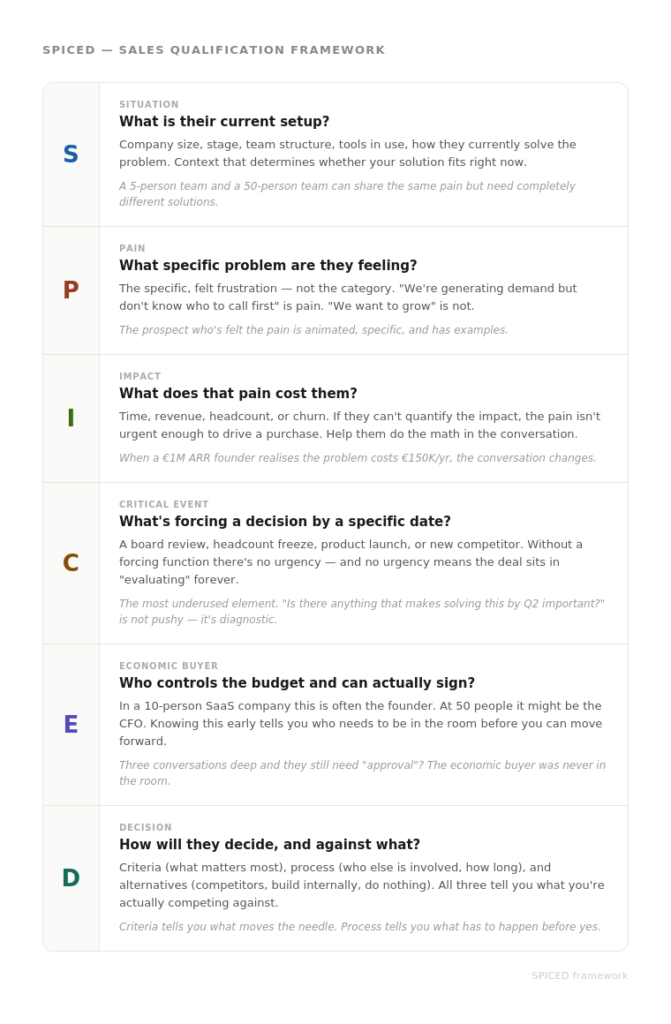
Task: Click the blue S letter icon
Action: click(70, 154)
